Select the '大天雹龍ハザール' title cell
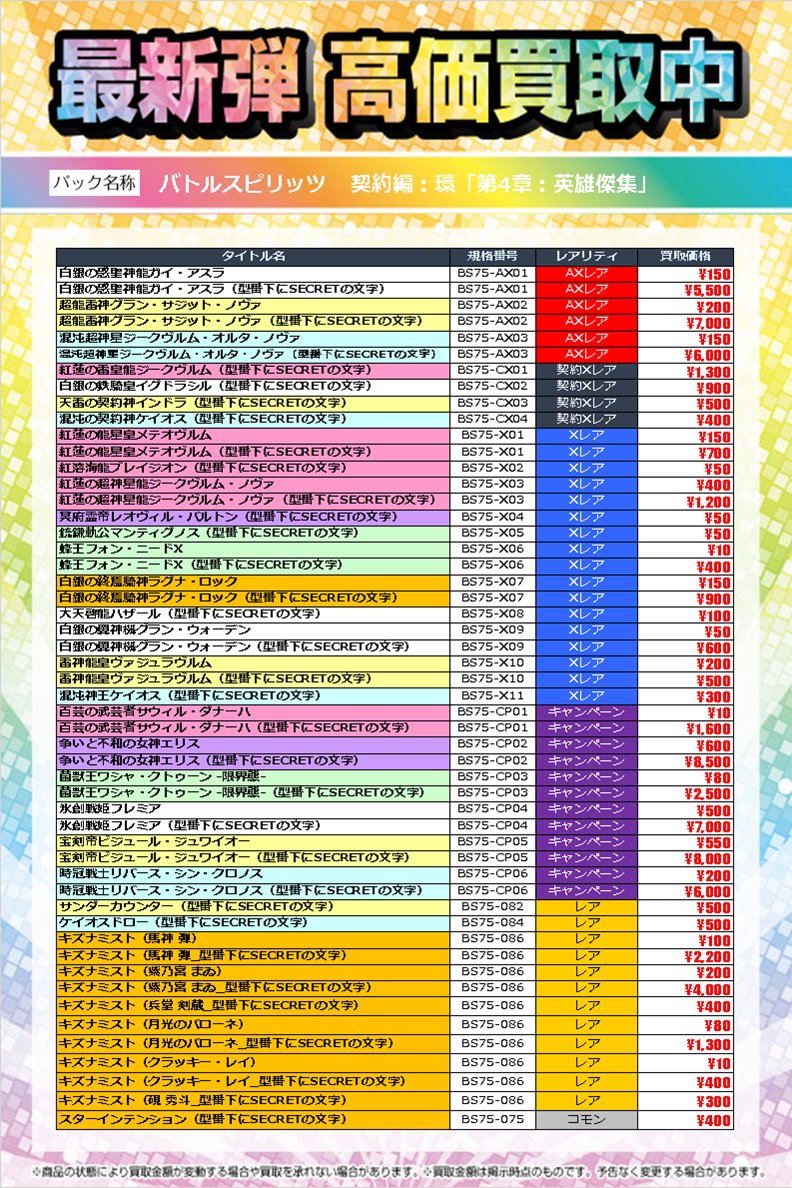The height and width of the screenshot is (1188, 792). pos(252,614)
